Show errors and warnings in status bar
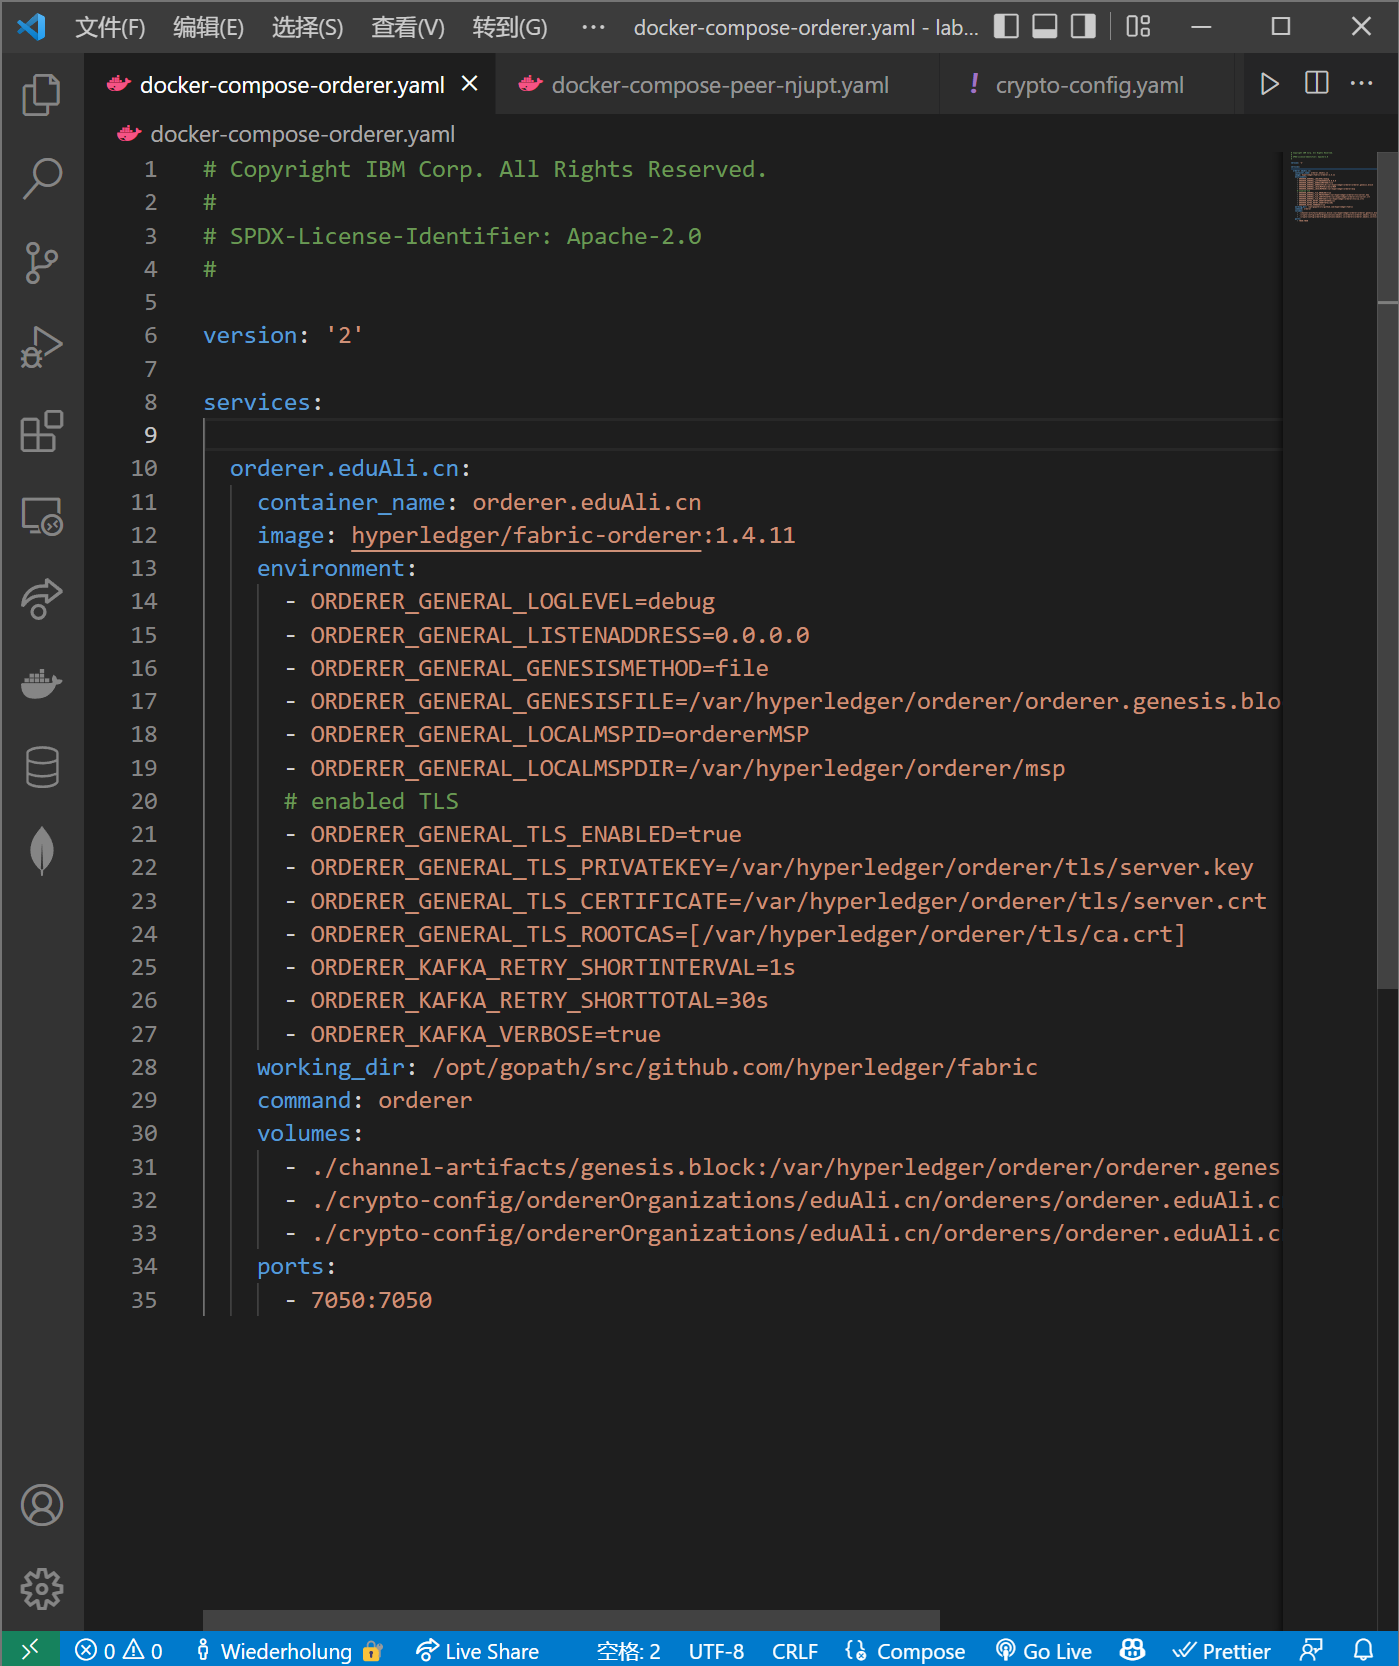 [119, 1650]
